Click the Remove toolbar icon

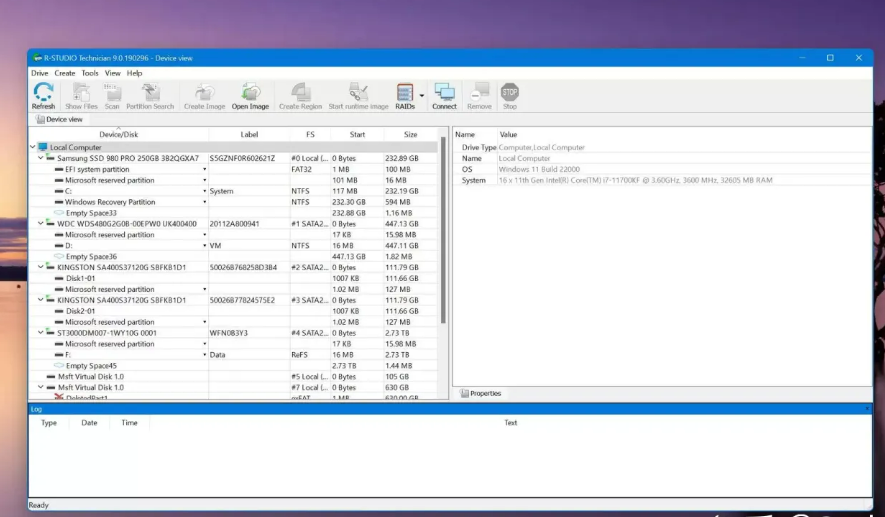coord(479,96)
